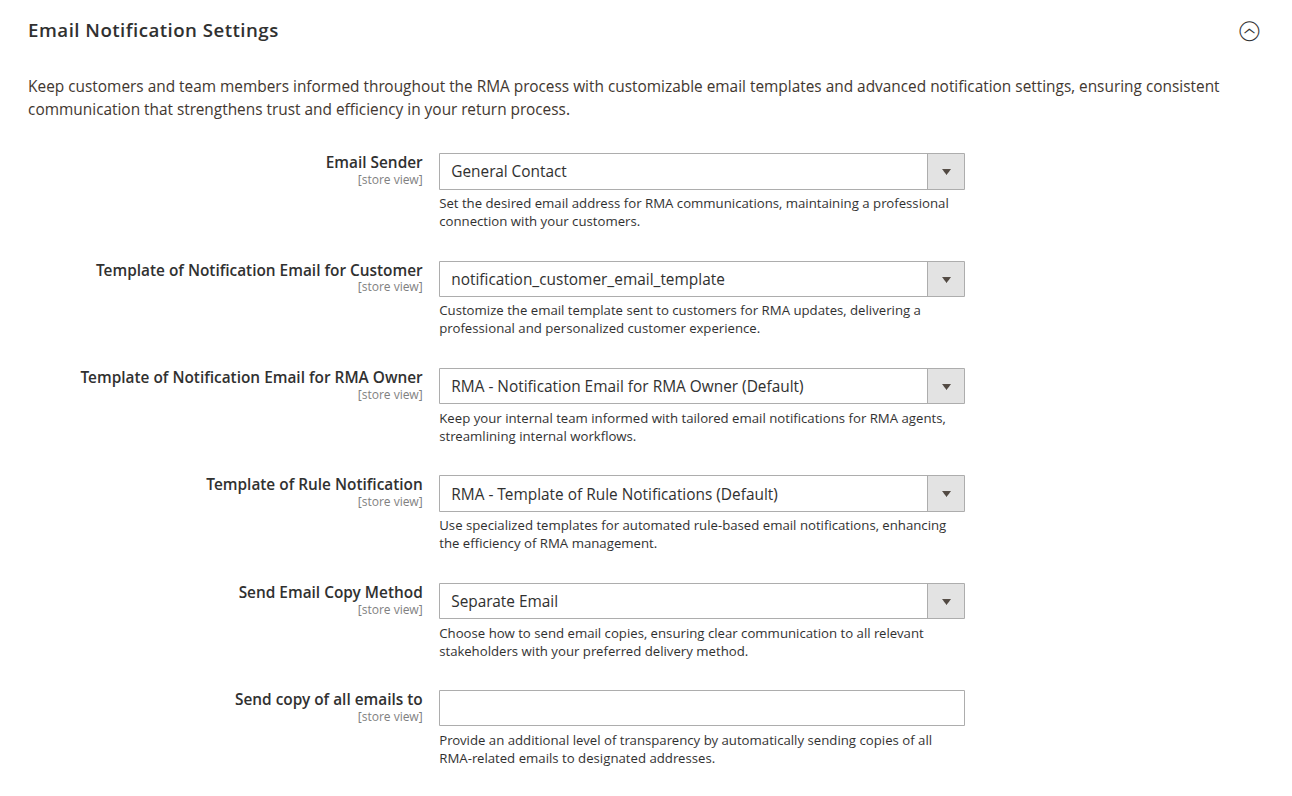The image size is (1292, 796).
Task: Collapse the Email Notification Settings section chevron
Action: (1249, 31)
